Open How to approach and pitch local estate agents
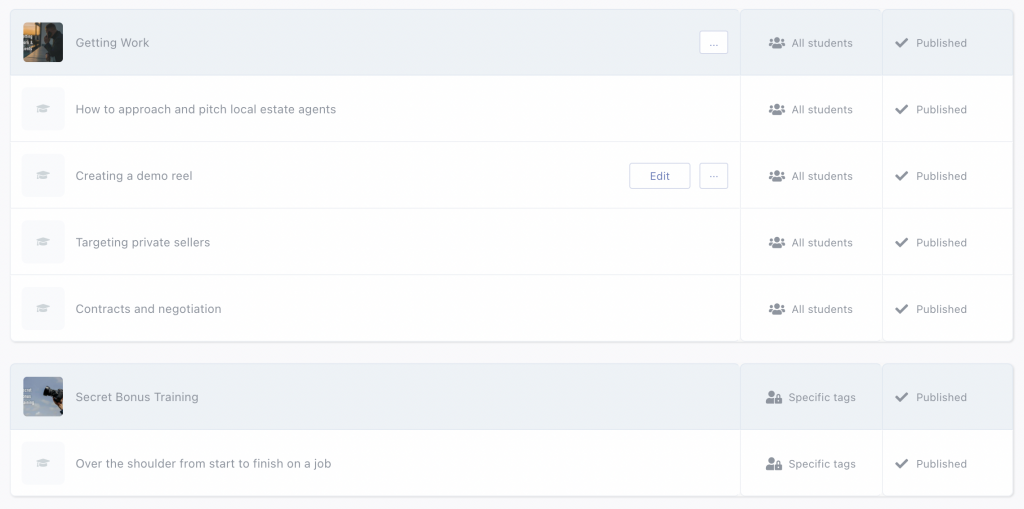Viewport: 1024px width, 509px height. 206,109
